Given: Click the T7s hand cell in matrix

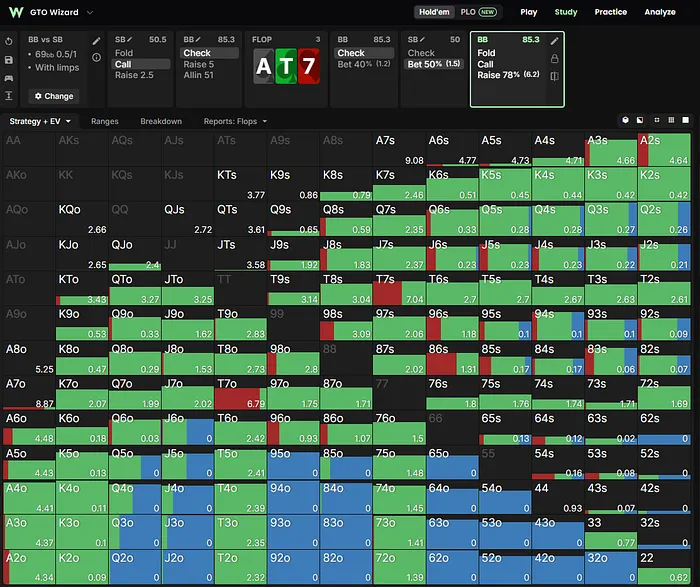Looking at the screenshot, I should point(399,288).
